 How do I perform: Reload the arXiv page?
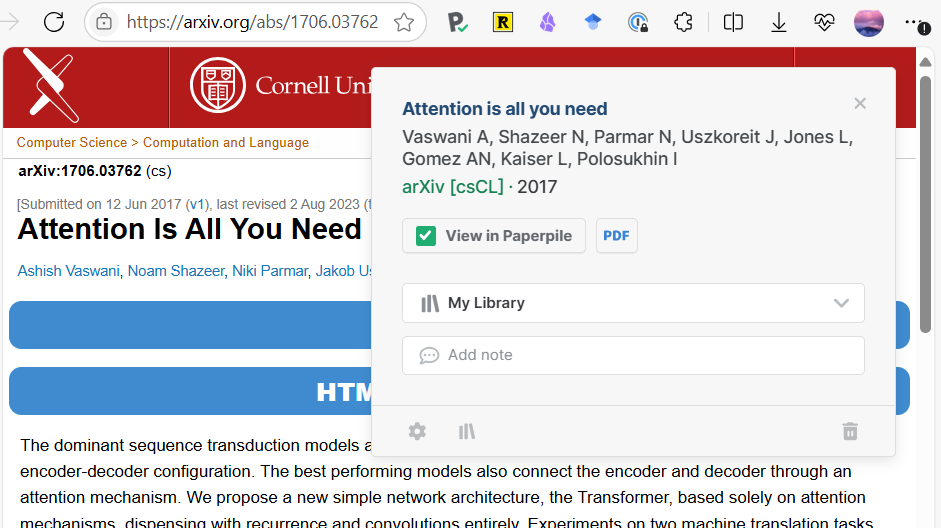54,22
